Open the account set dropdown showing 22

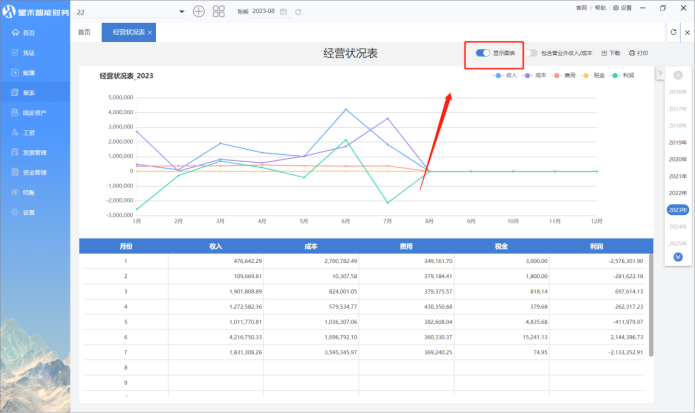click(130, 12)
